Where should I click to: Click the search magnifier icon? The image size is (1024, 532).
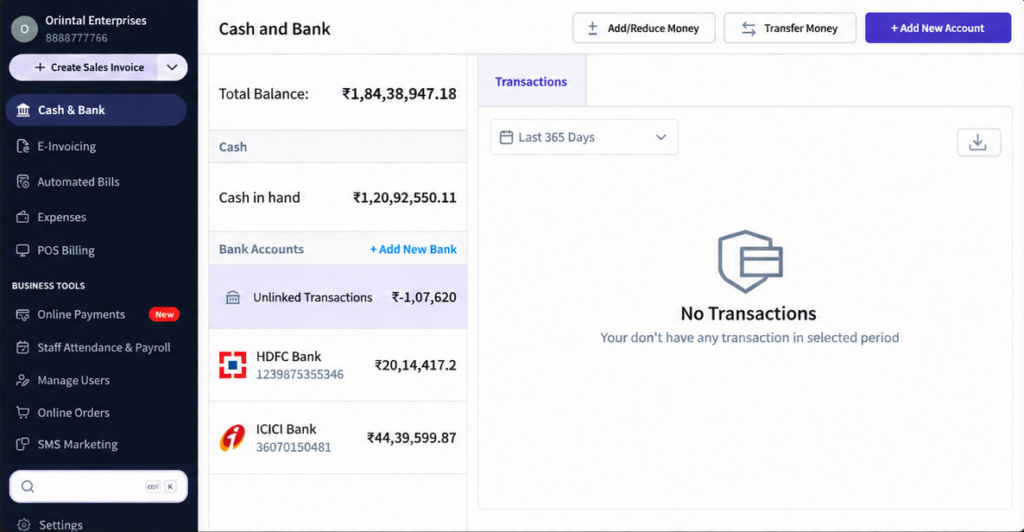27,486
